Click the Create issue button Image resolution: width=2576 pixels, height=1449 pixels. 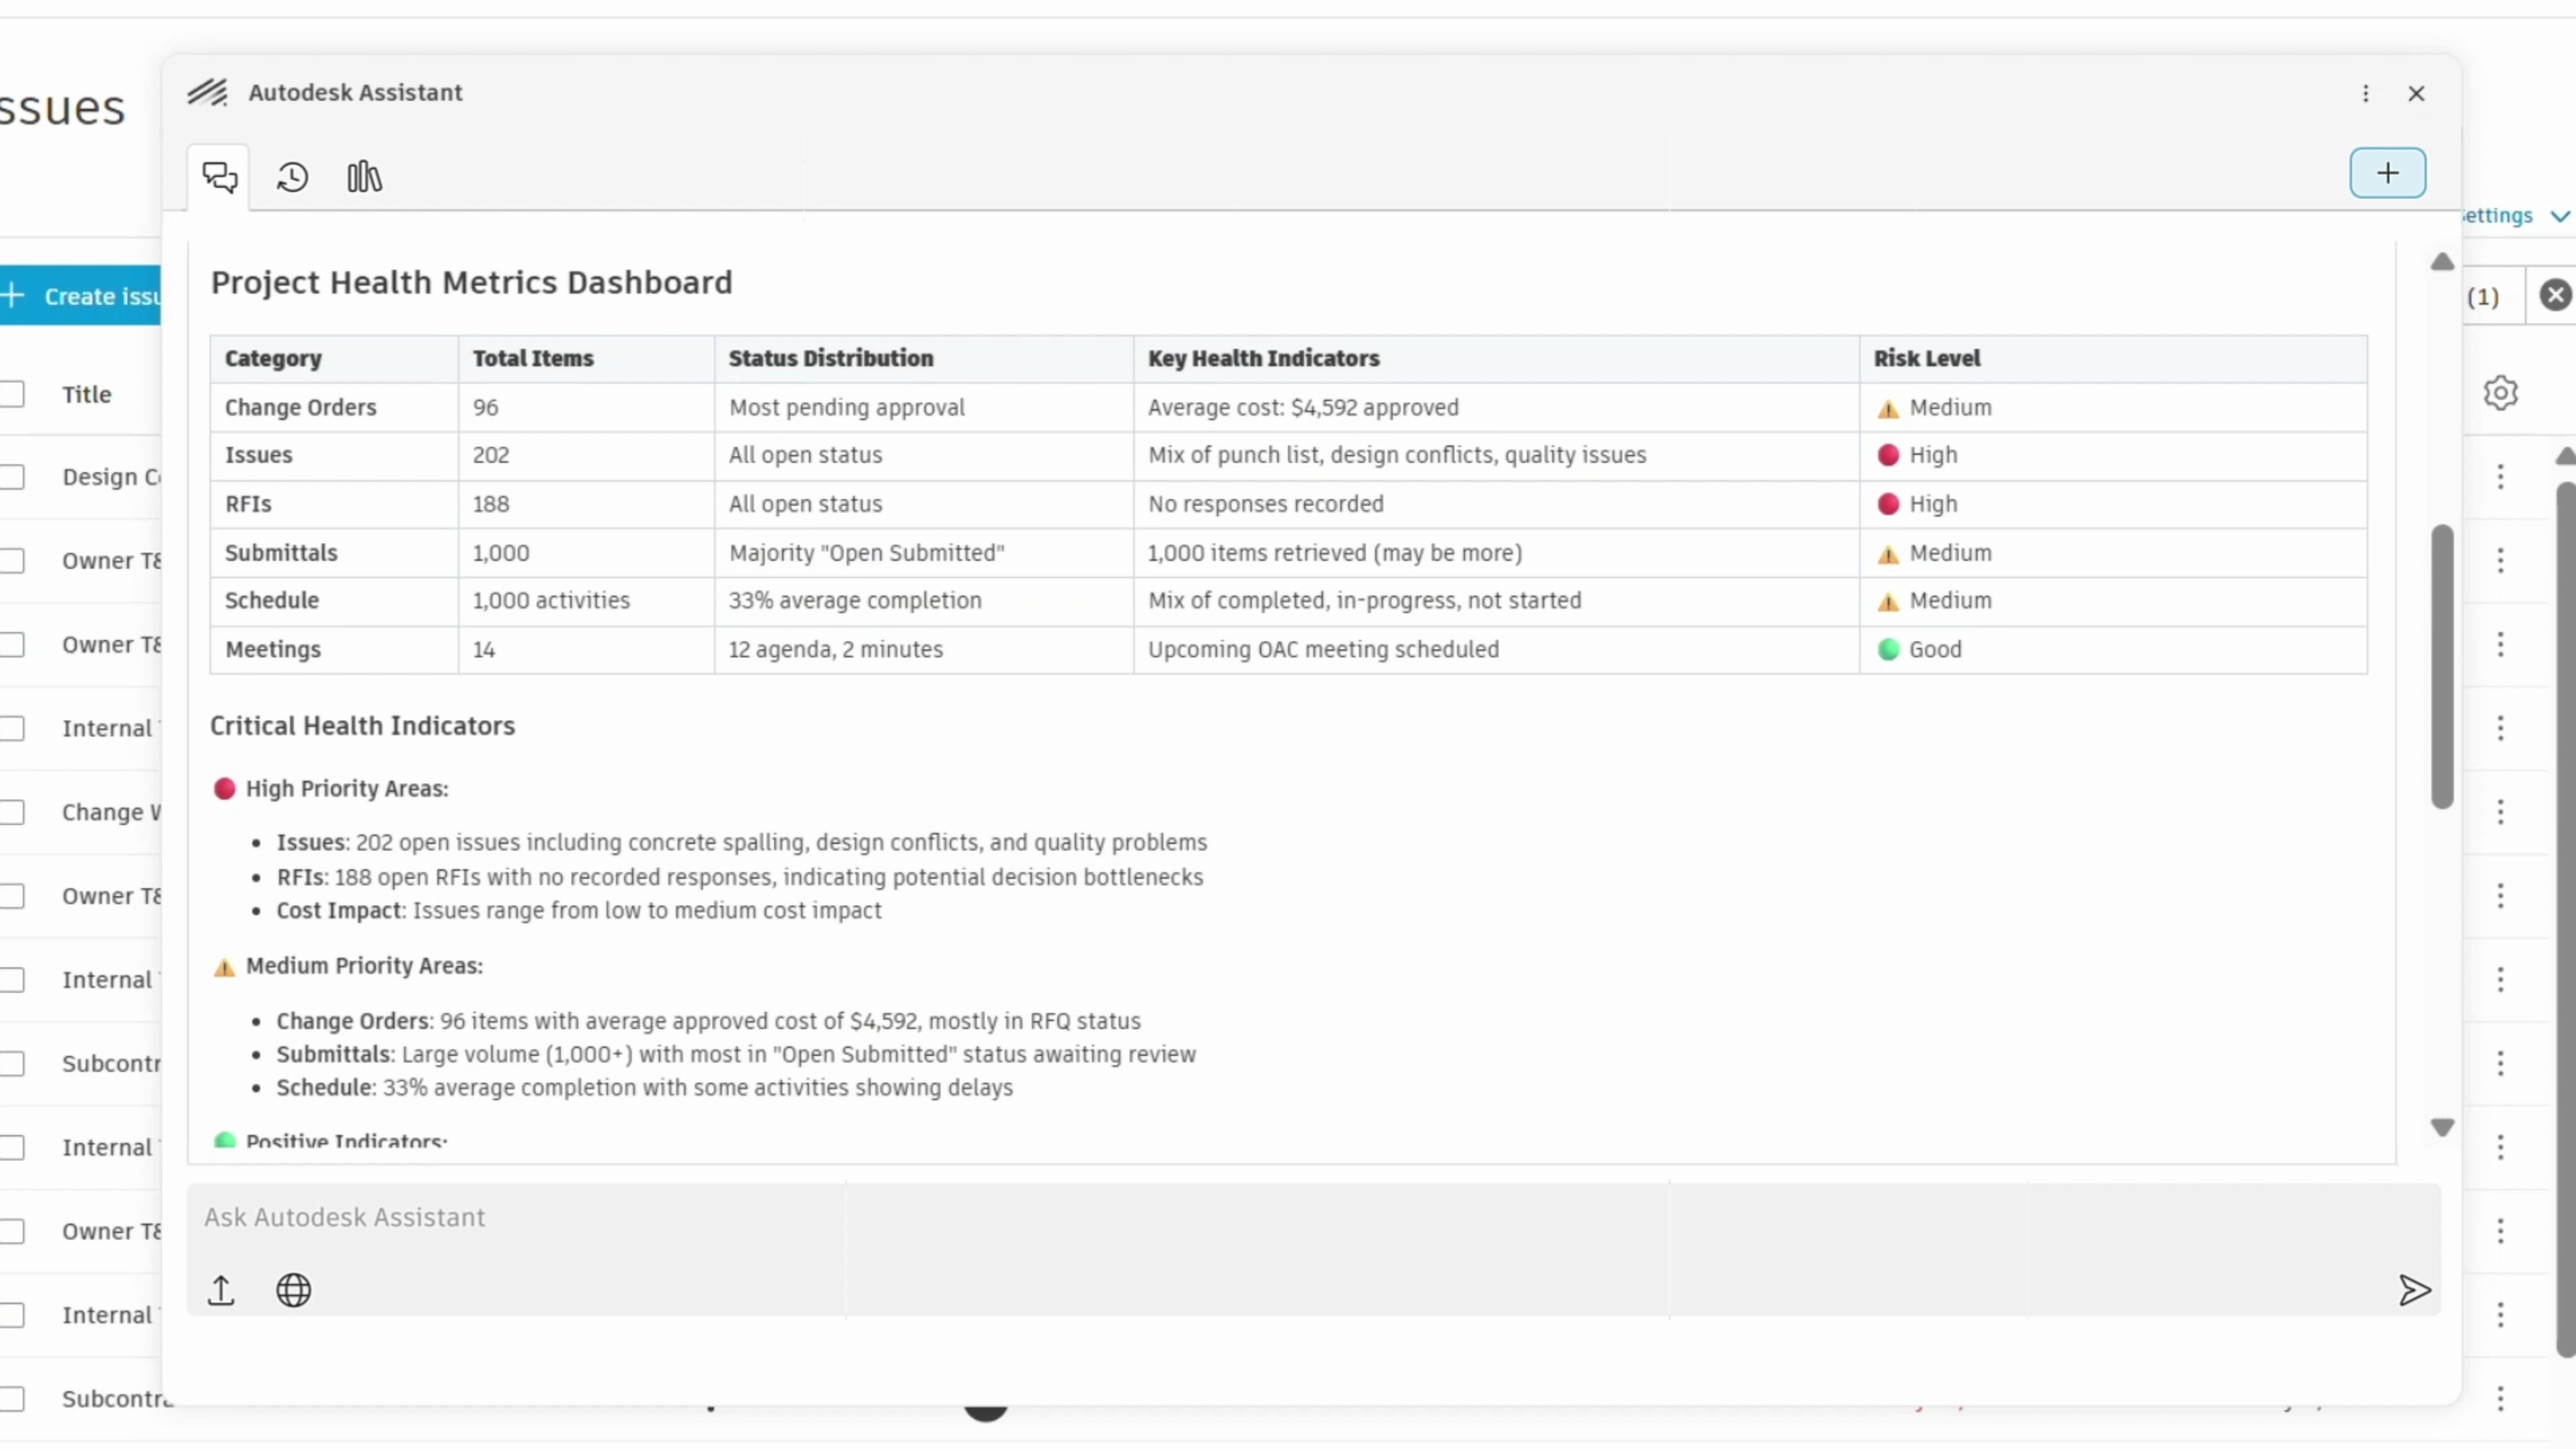click(80, 296)
